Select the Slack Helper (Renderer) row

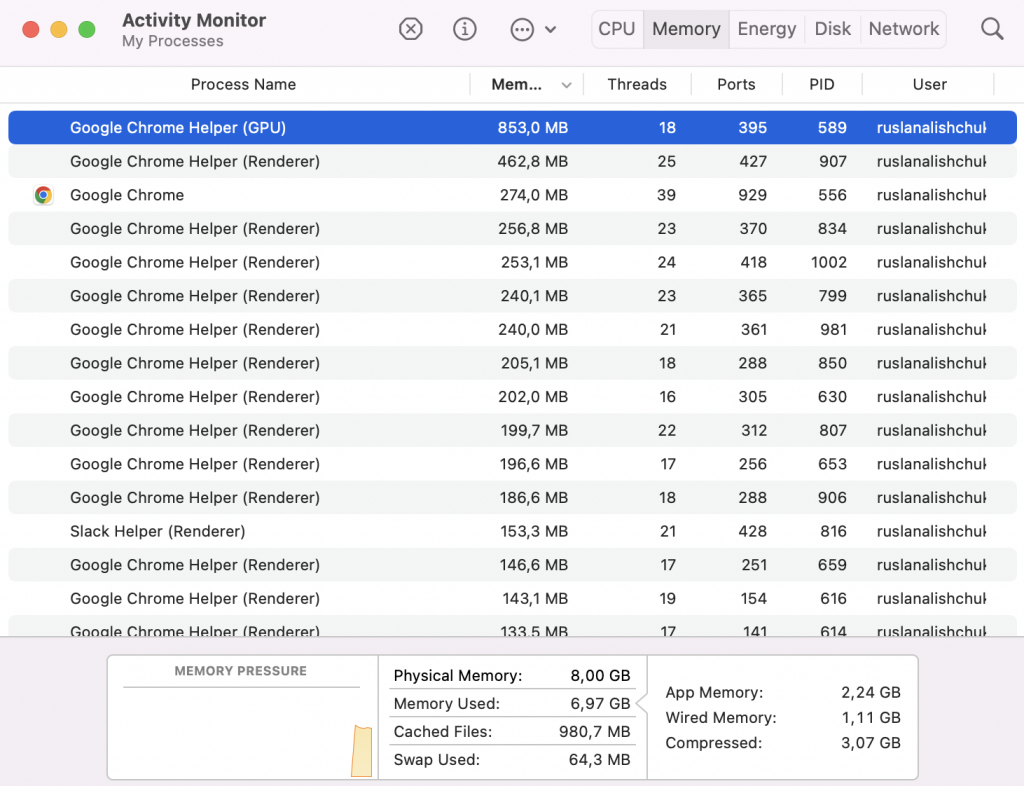[x=512, y=531]
